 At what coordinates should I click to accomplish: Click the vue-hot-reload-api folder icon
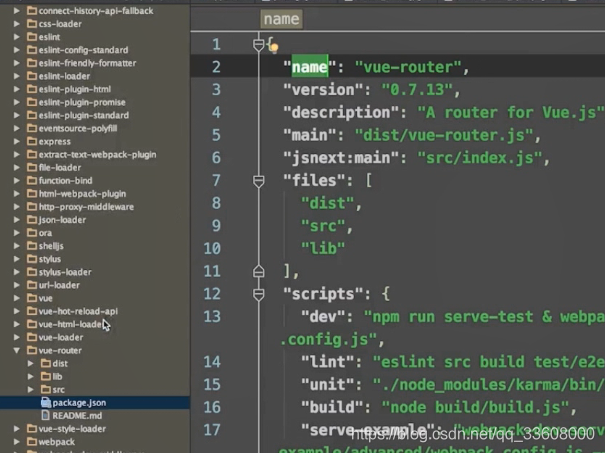click(32, 311)
